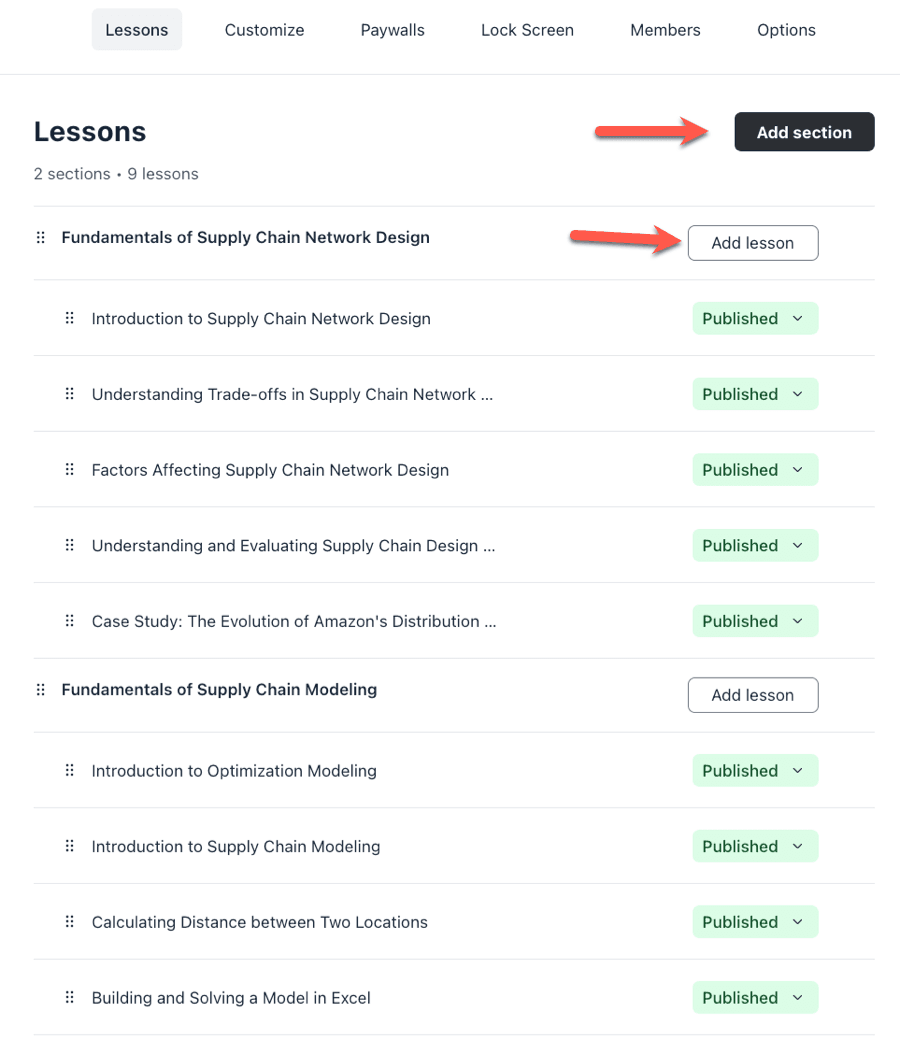Click drag handle beside Fundamentals of Supply Chain Modeling
900x1053 pixels.
pos(41,690)
